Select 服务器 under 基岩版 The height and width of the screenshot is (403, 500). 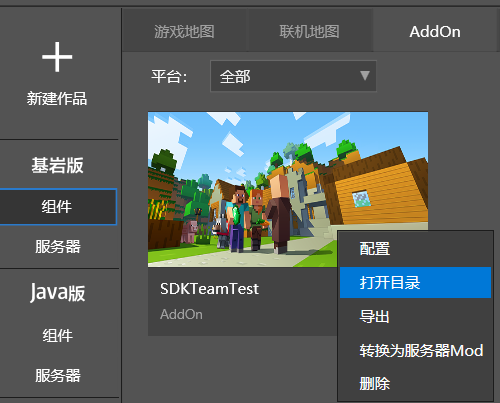pos(58,247)
